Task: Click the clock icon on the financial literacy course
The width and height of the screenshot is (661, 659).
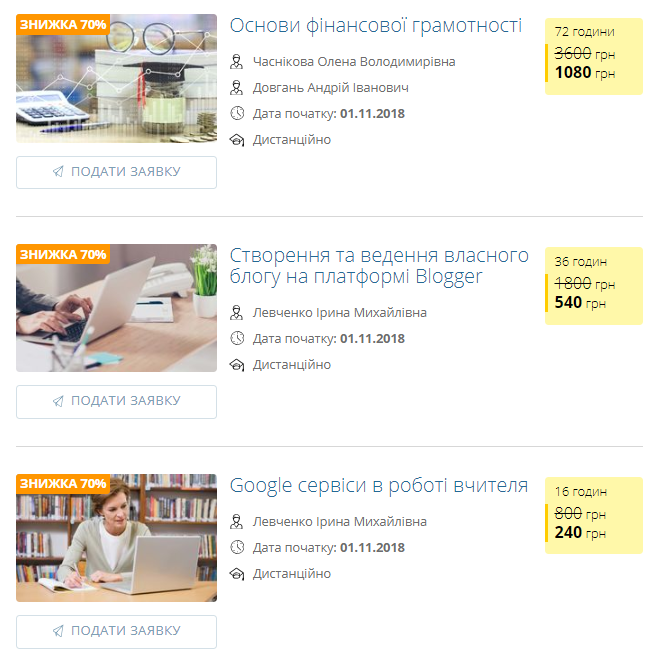Action: click(x=237, y=113)
